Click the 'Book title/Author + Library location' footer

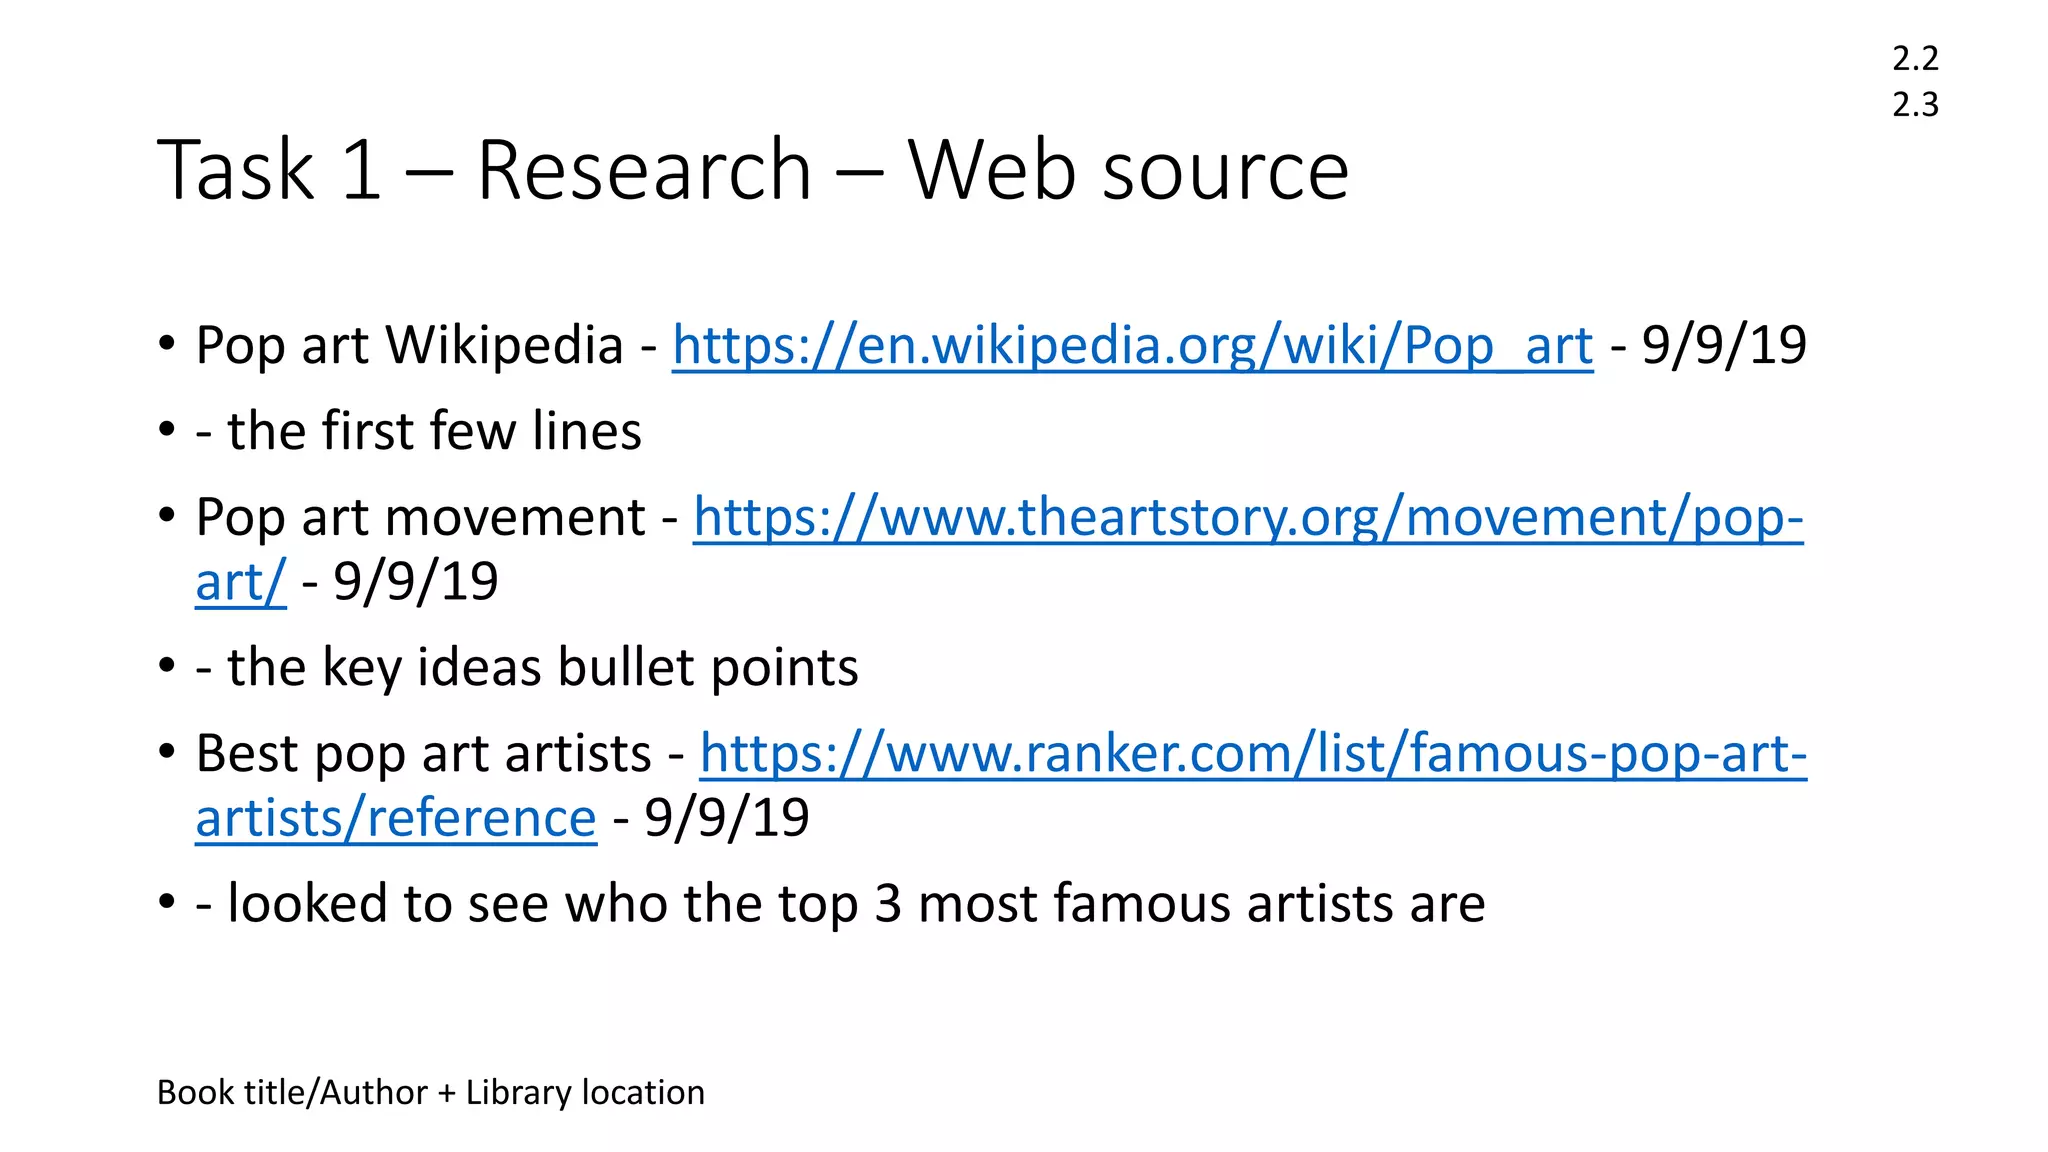point(431,1092)
